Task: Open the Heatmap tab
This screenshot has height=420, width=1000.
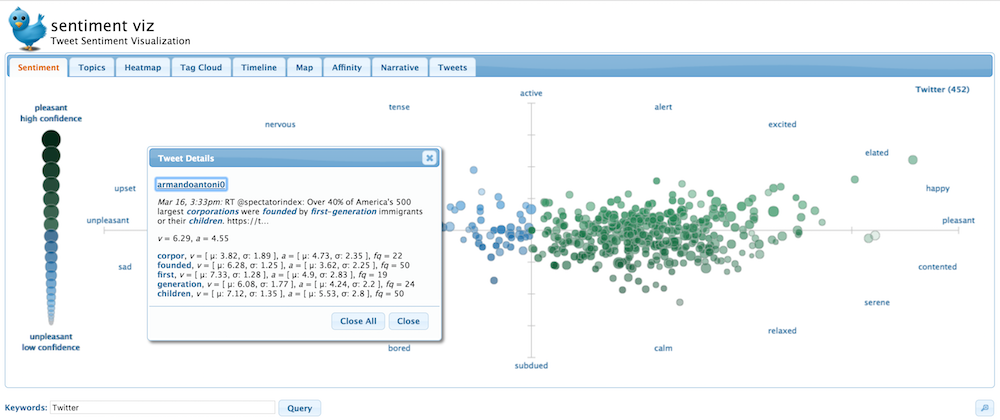Action: [x=141, y=67]
